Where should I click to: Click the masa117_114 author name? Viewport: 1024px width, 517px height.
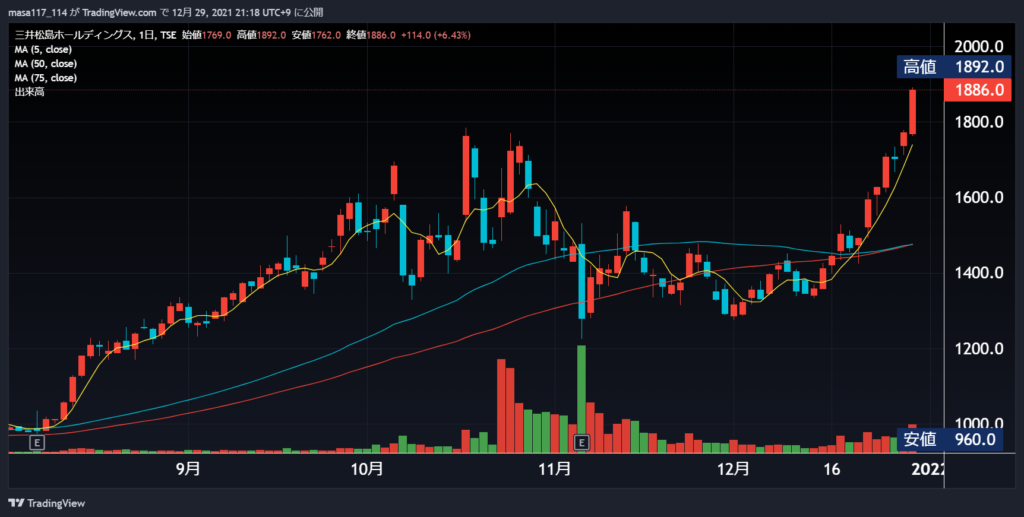coord(37,12)
